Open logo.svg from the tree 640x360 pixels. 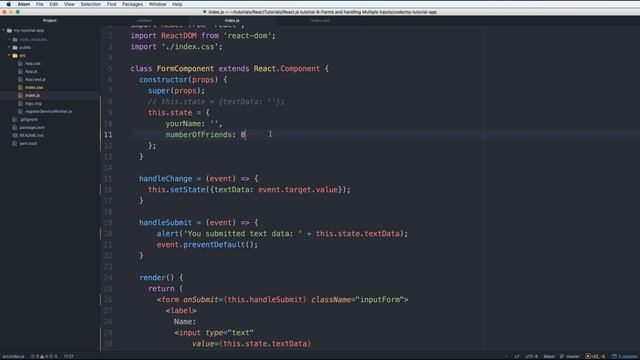pyautogui.click(x=33, y=104)
